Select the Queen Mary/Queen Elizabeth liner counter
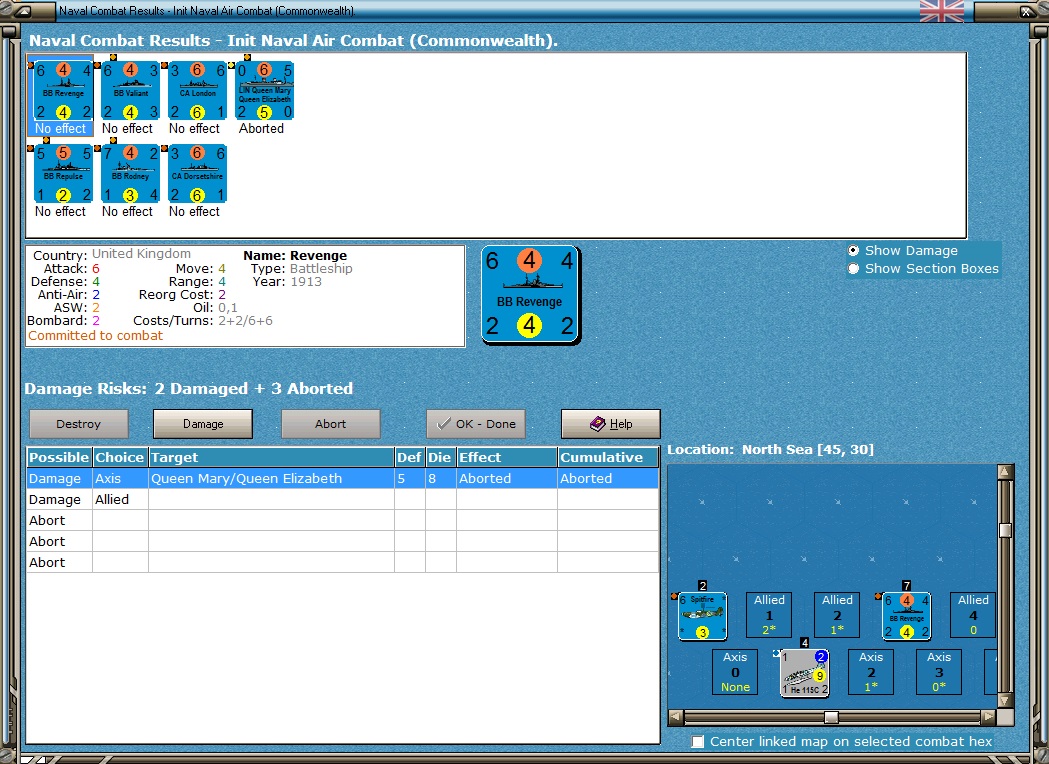Image resolution: width=1049 pixels, height=764 pixels. point(264,90)
